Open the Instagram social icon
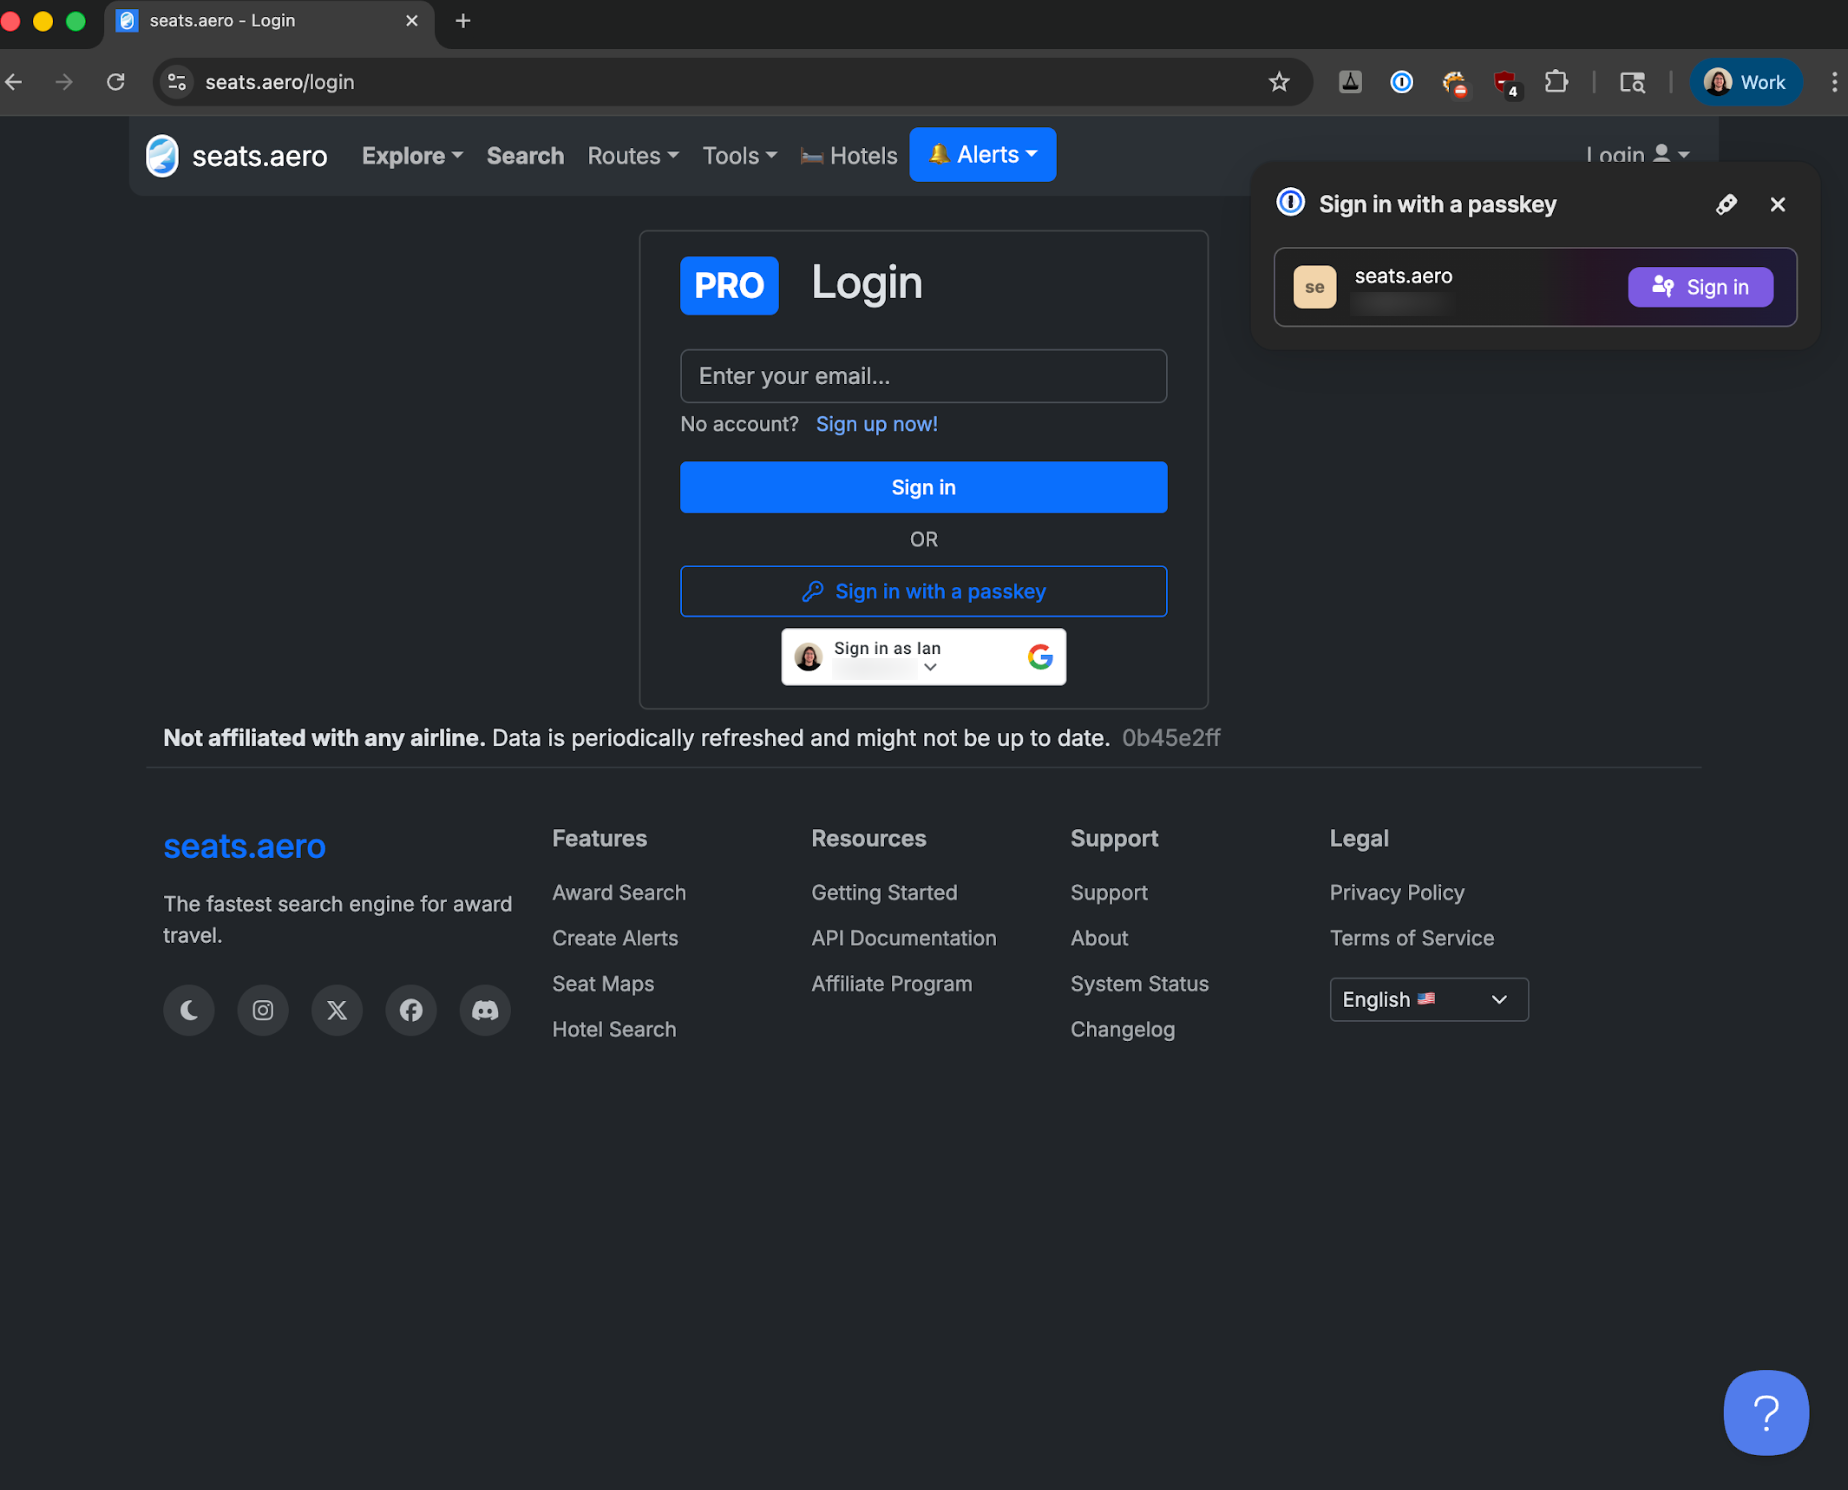This screenshot has width=1848, height=1490. tap(263, 1010)
